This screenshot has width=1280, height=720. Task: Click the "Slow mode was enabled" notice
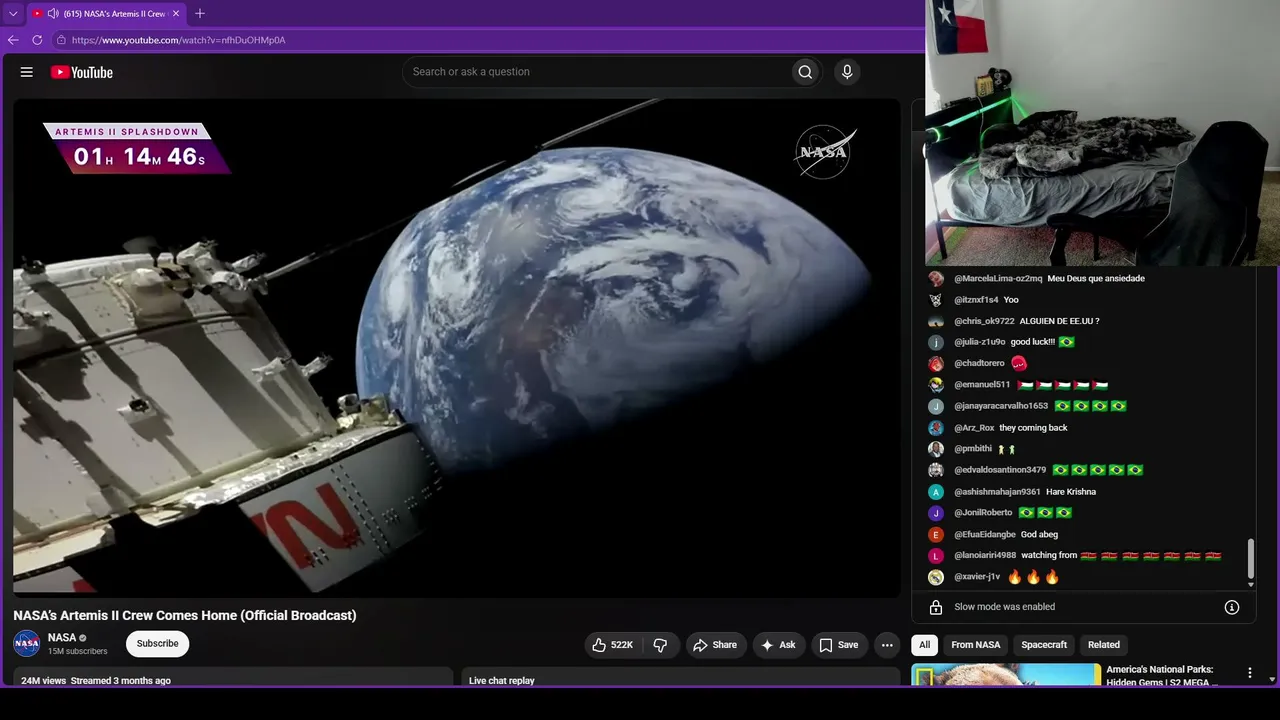pos(1005,607)
